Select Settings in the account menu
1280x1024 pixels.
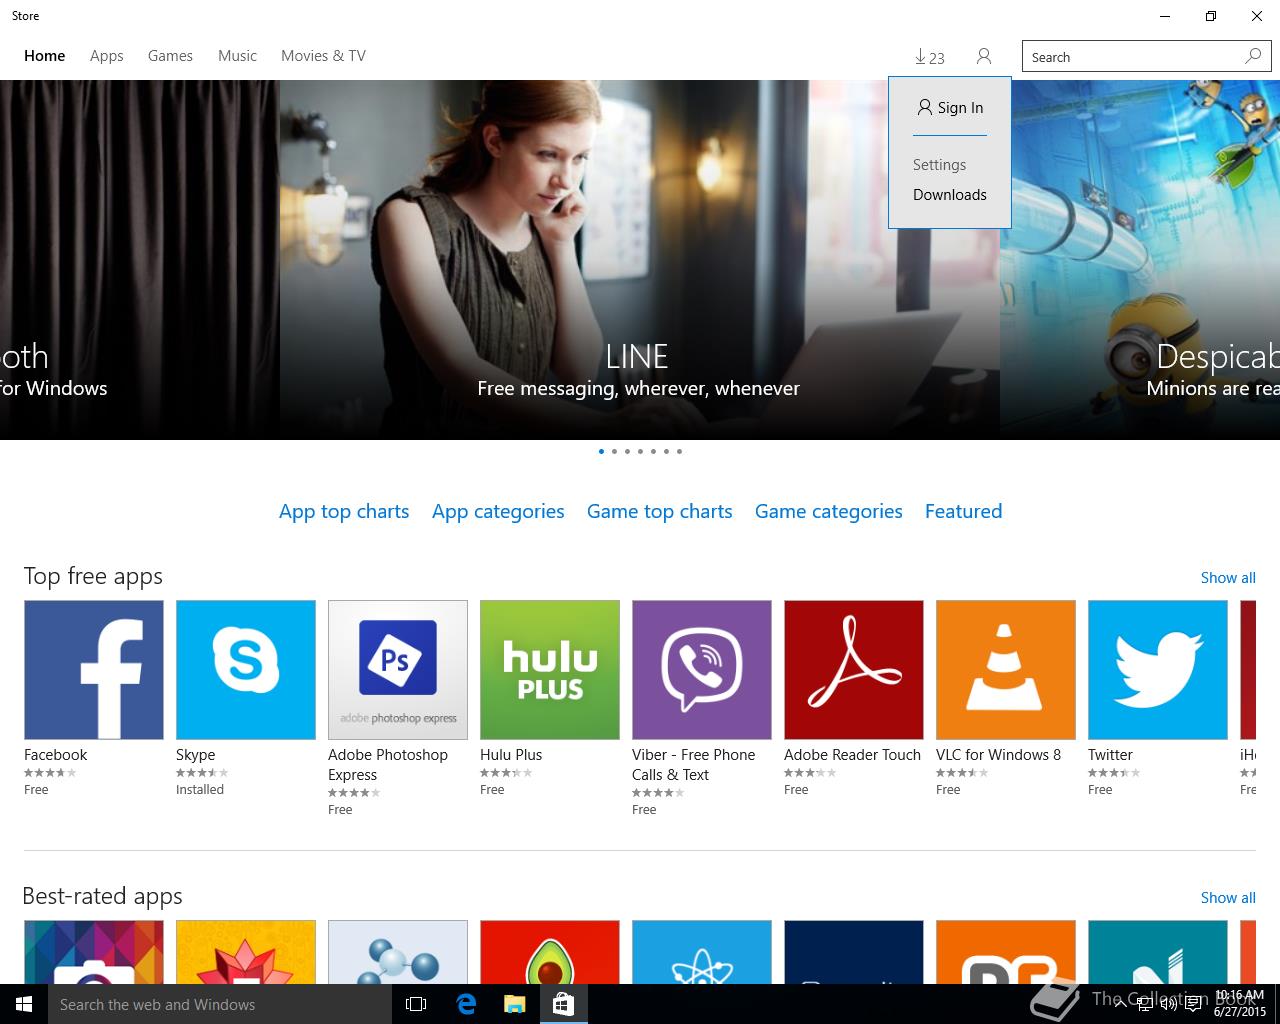(939, 165)
